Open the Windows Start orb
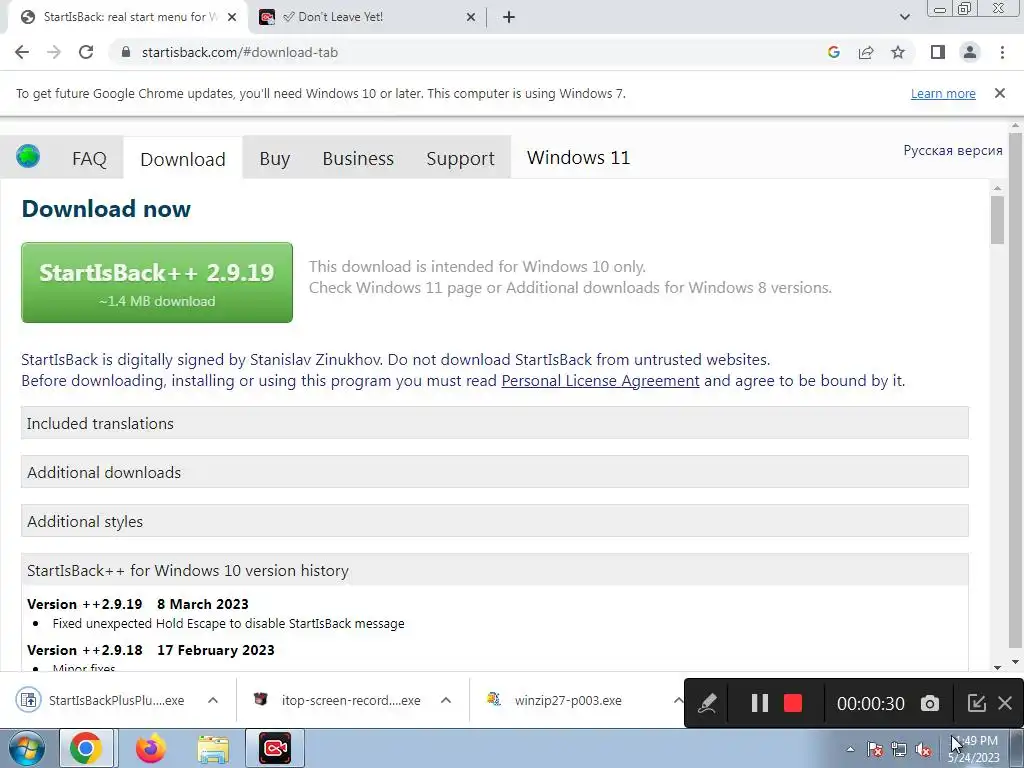The width and height of the screenshot is (1024, 768). (27, 748)
